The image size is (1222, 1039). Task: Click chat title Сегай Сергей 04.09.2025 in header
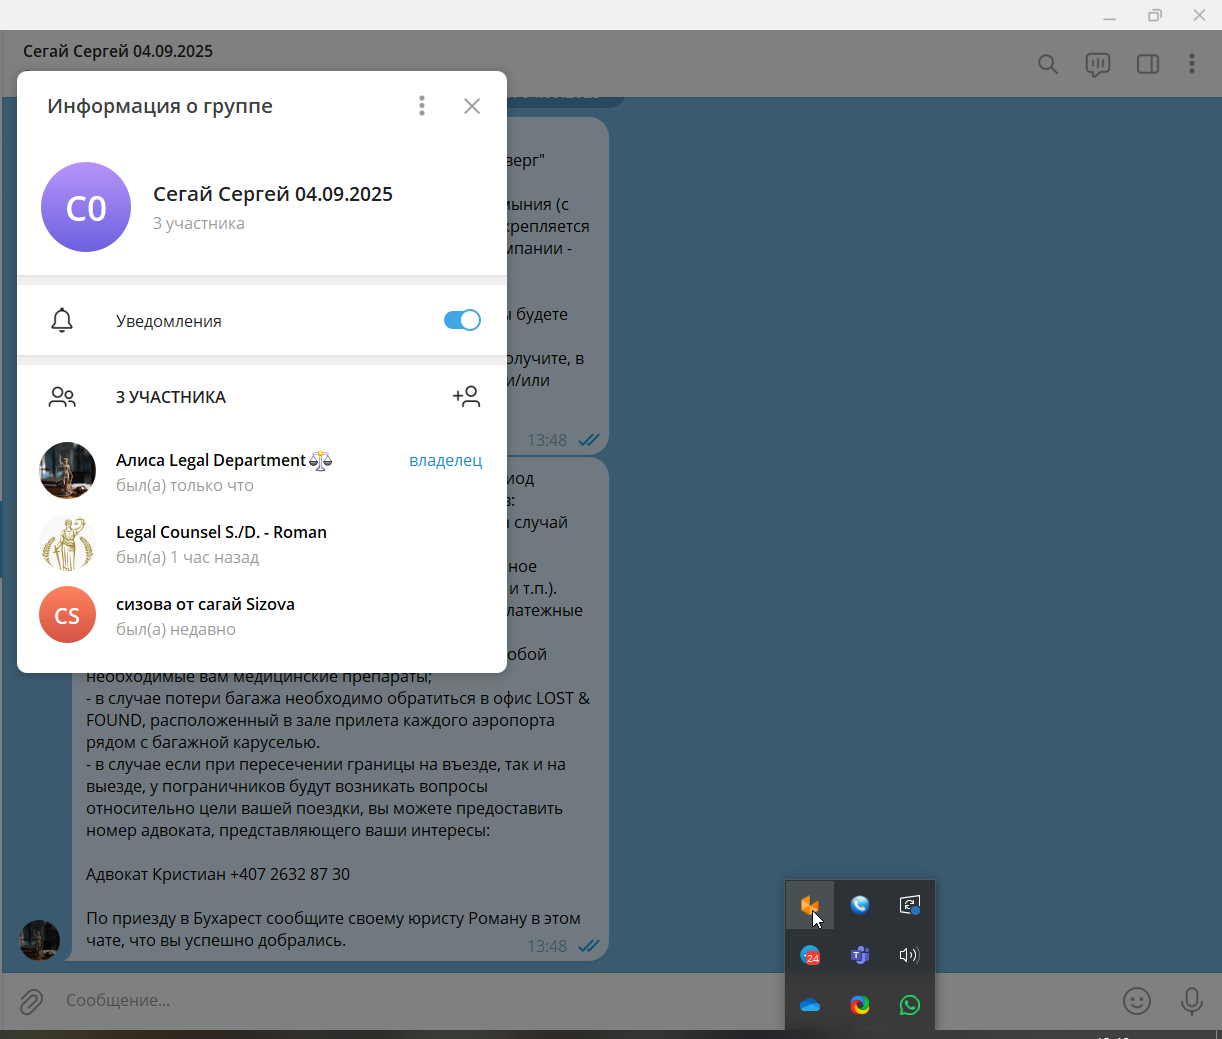click(x=118, y=51)
